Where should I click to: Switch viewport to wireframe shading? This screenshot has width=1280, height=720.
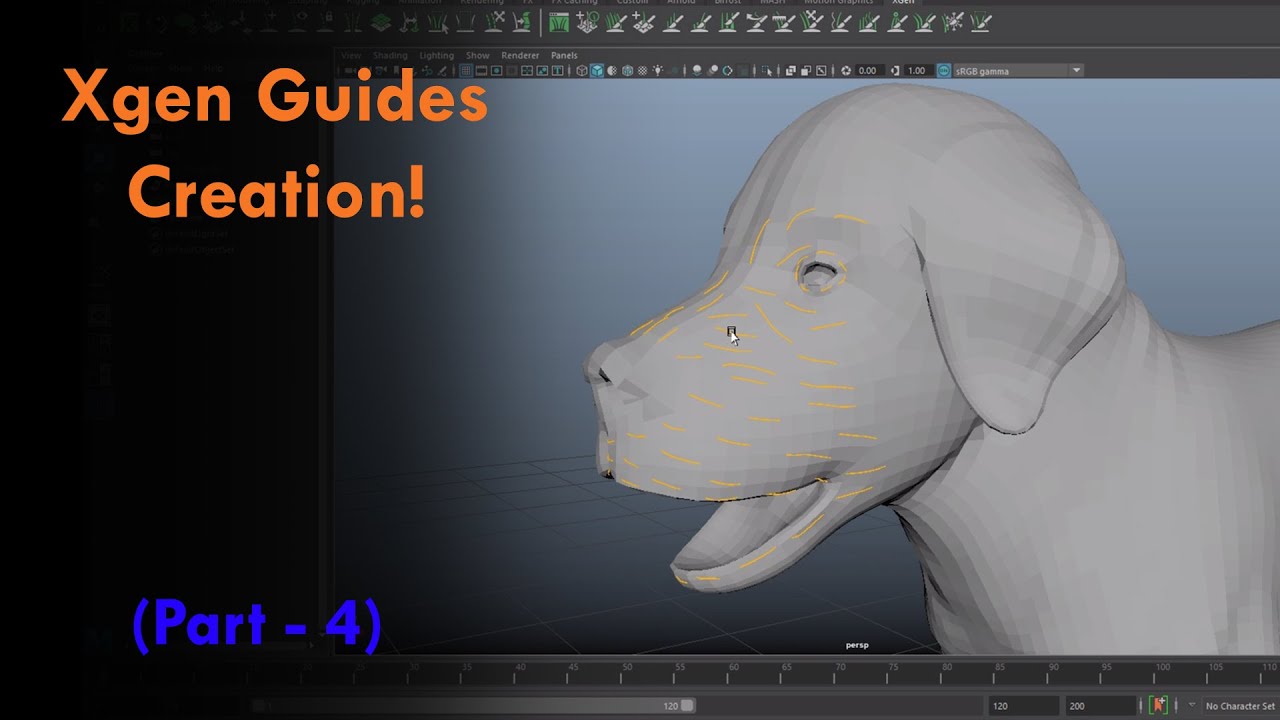[x=582, y=71]
